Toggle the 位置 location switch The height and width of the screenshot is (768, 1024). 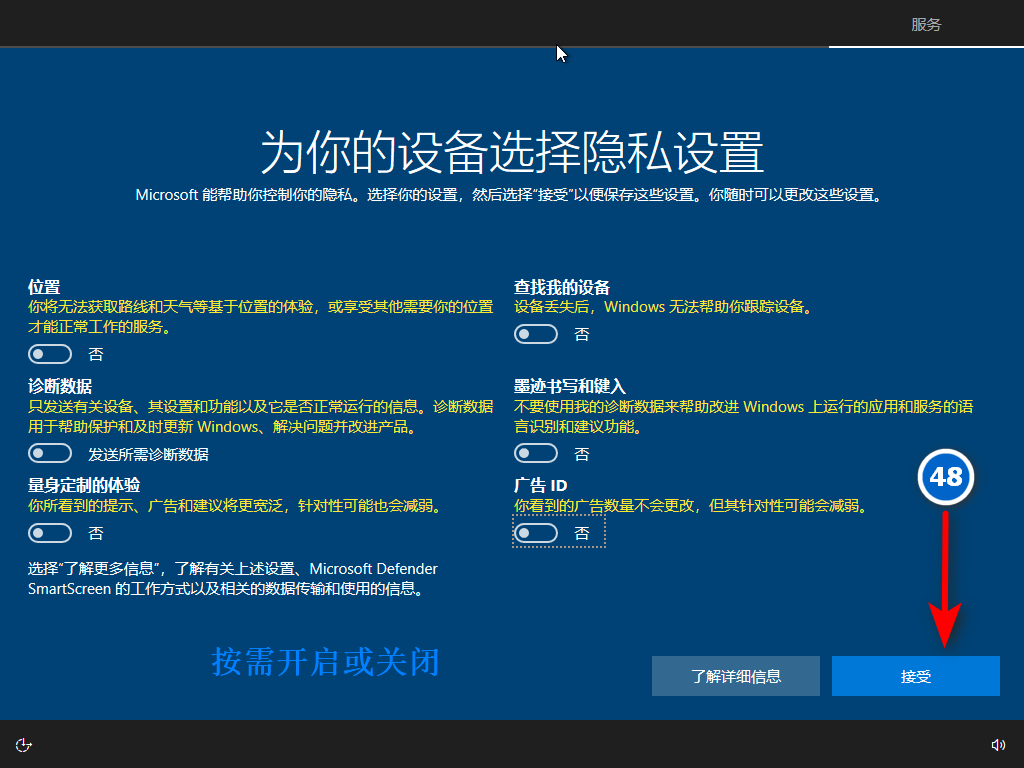coord(50,354)
